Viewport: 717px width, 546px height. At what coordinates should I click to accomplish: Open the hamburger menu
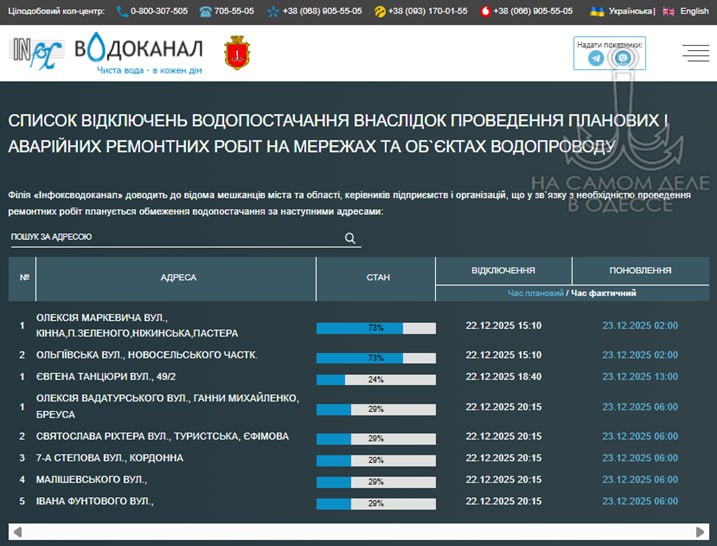tap(695, 53)
